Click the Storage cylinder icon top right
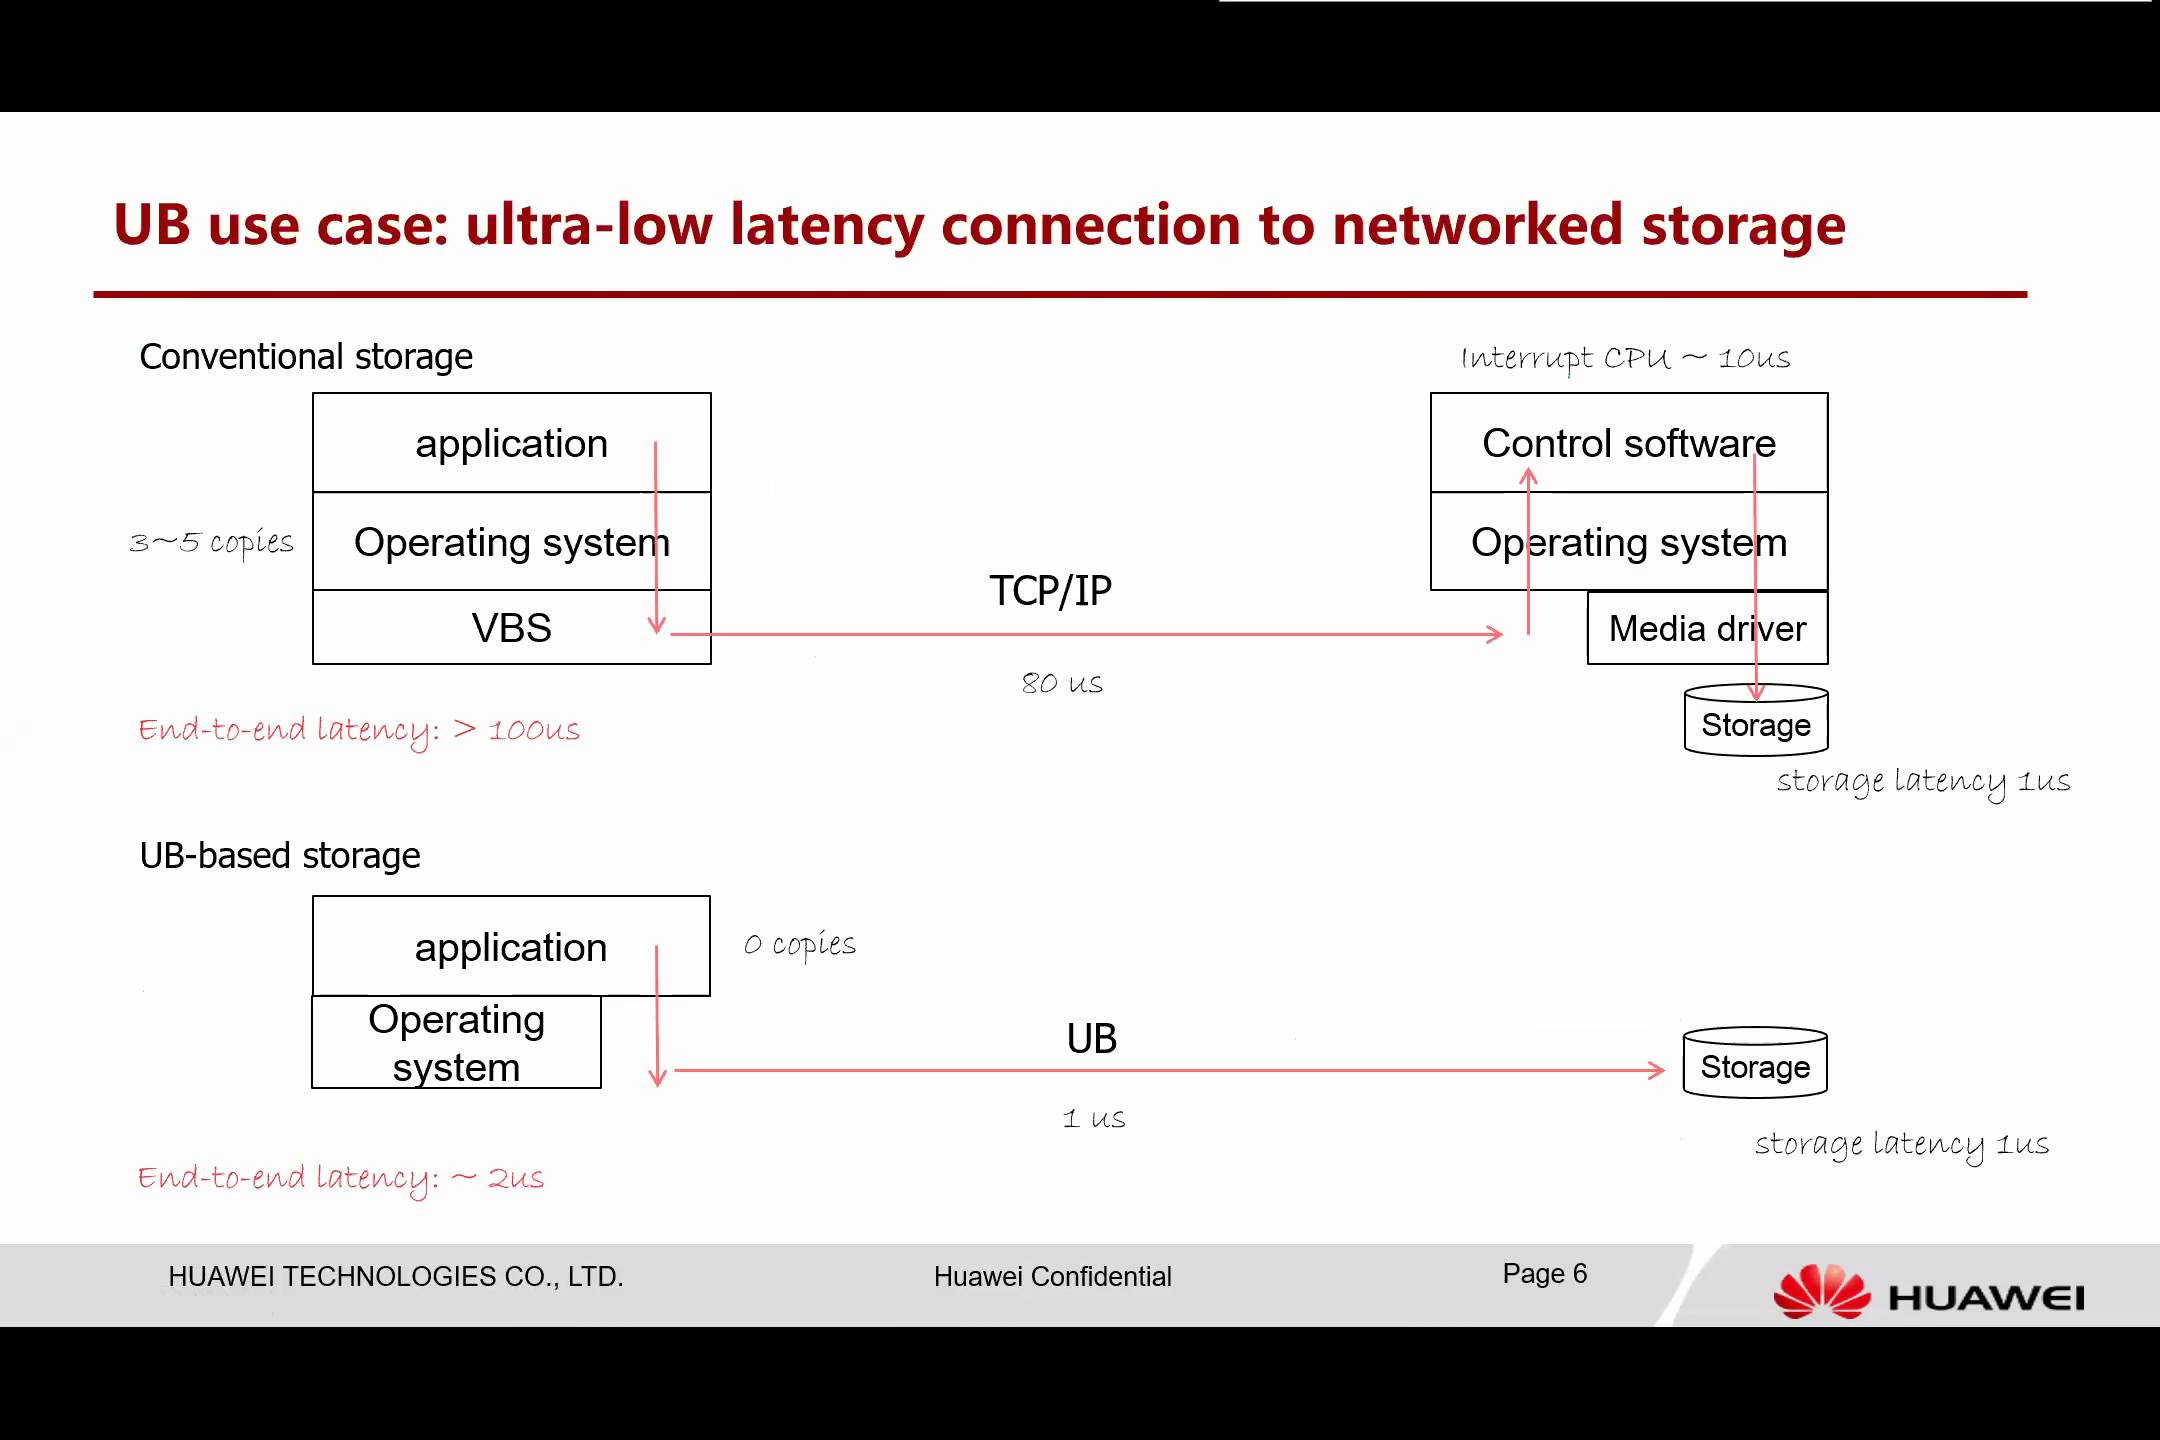The image size is (2160, 1440). tap(1755, 722)
